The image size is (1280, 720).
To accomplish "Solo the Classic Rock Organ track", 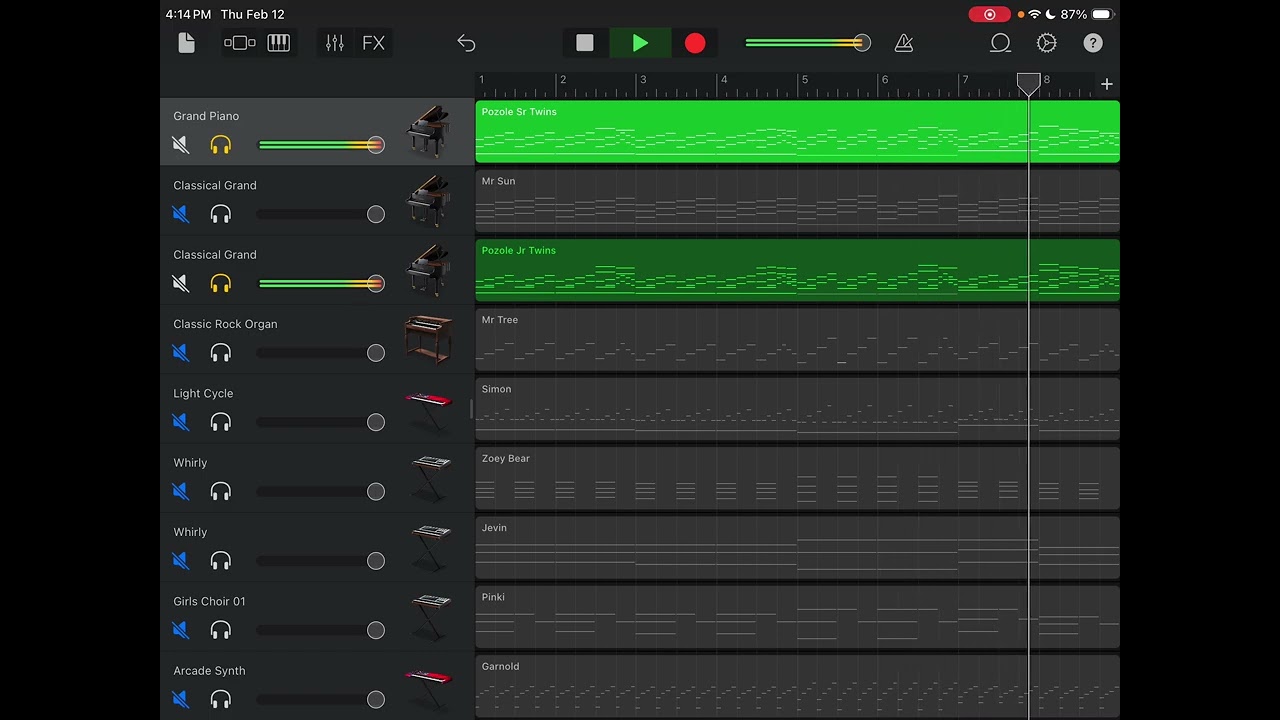I will (221, 353).
